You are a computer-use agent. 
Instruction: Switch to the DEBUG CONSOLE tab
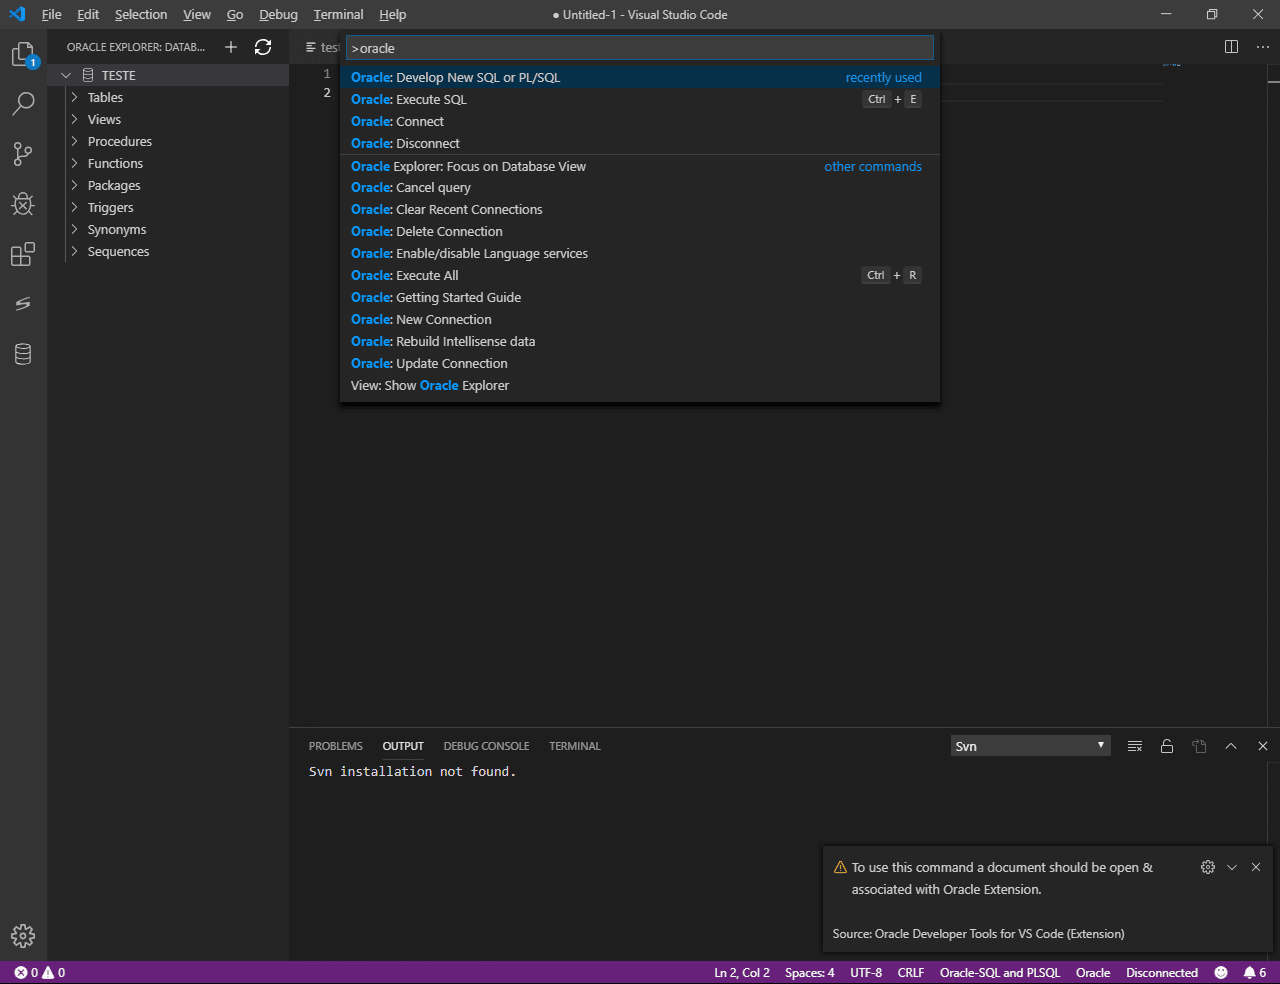[x=486, y=745]
